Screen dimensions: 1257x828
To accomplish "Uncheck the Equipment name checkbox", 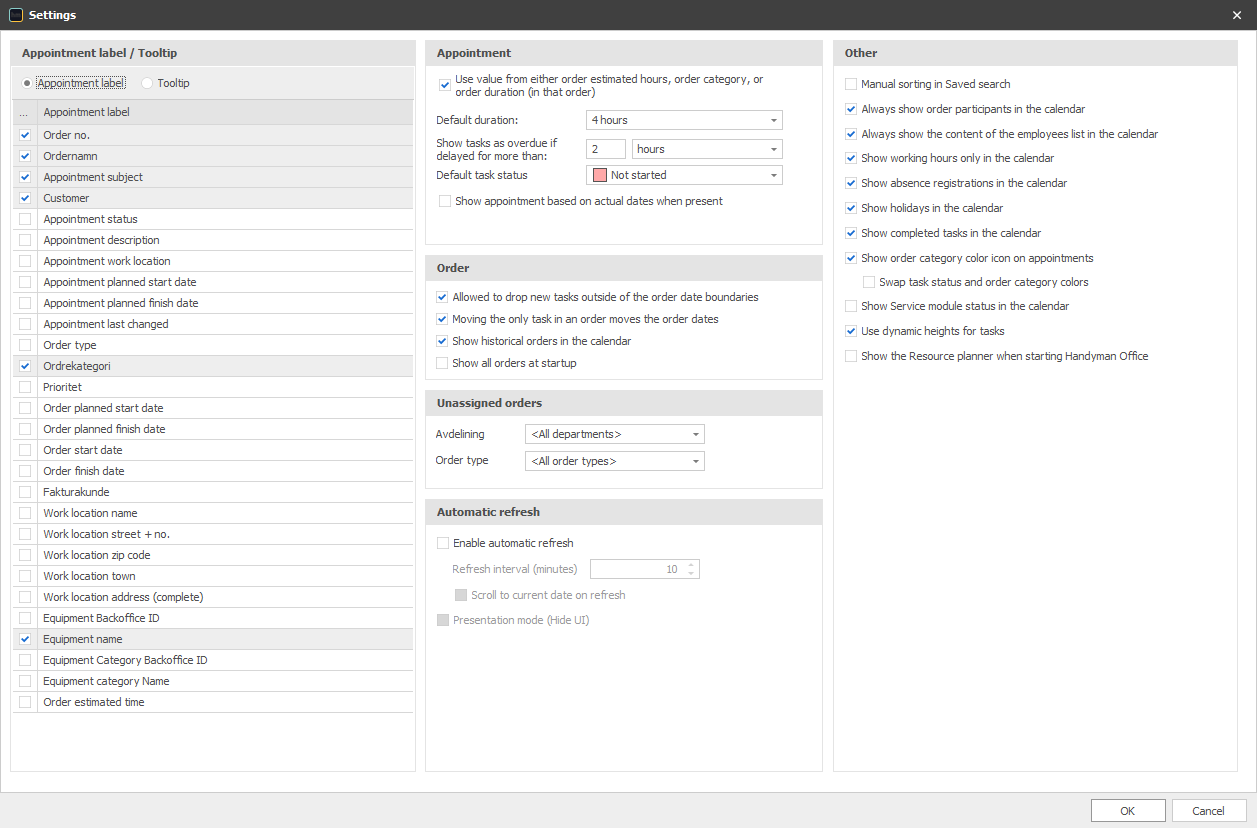I will 25,639.
